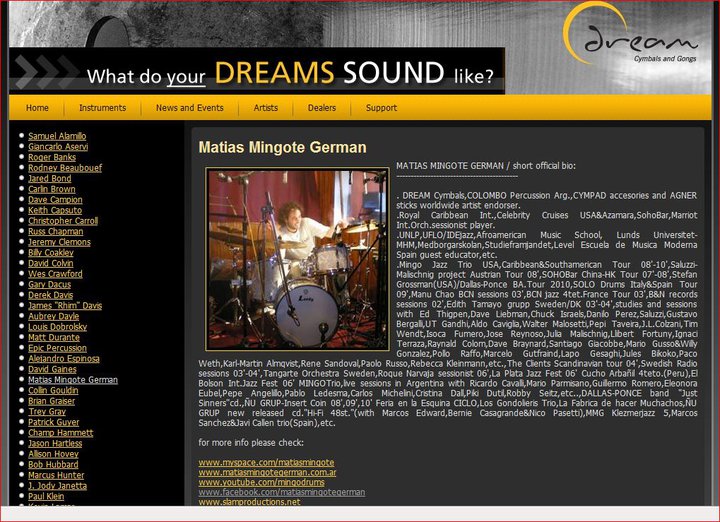The width and height of the screenshot is (720, 522).
Task: Open Carlin Brown artist page
Action: (x=51, y=189)
